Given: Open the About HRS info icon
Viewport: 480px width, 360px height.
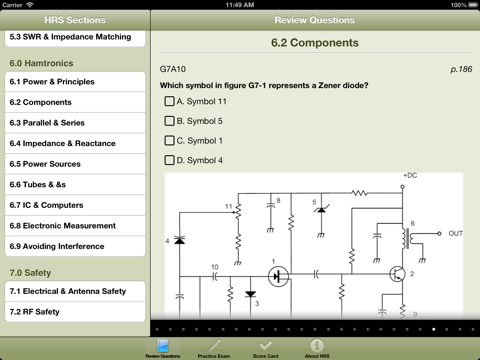Looking at the screenshot, I should [x=317, y=346].
